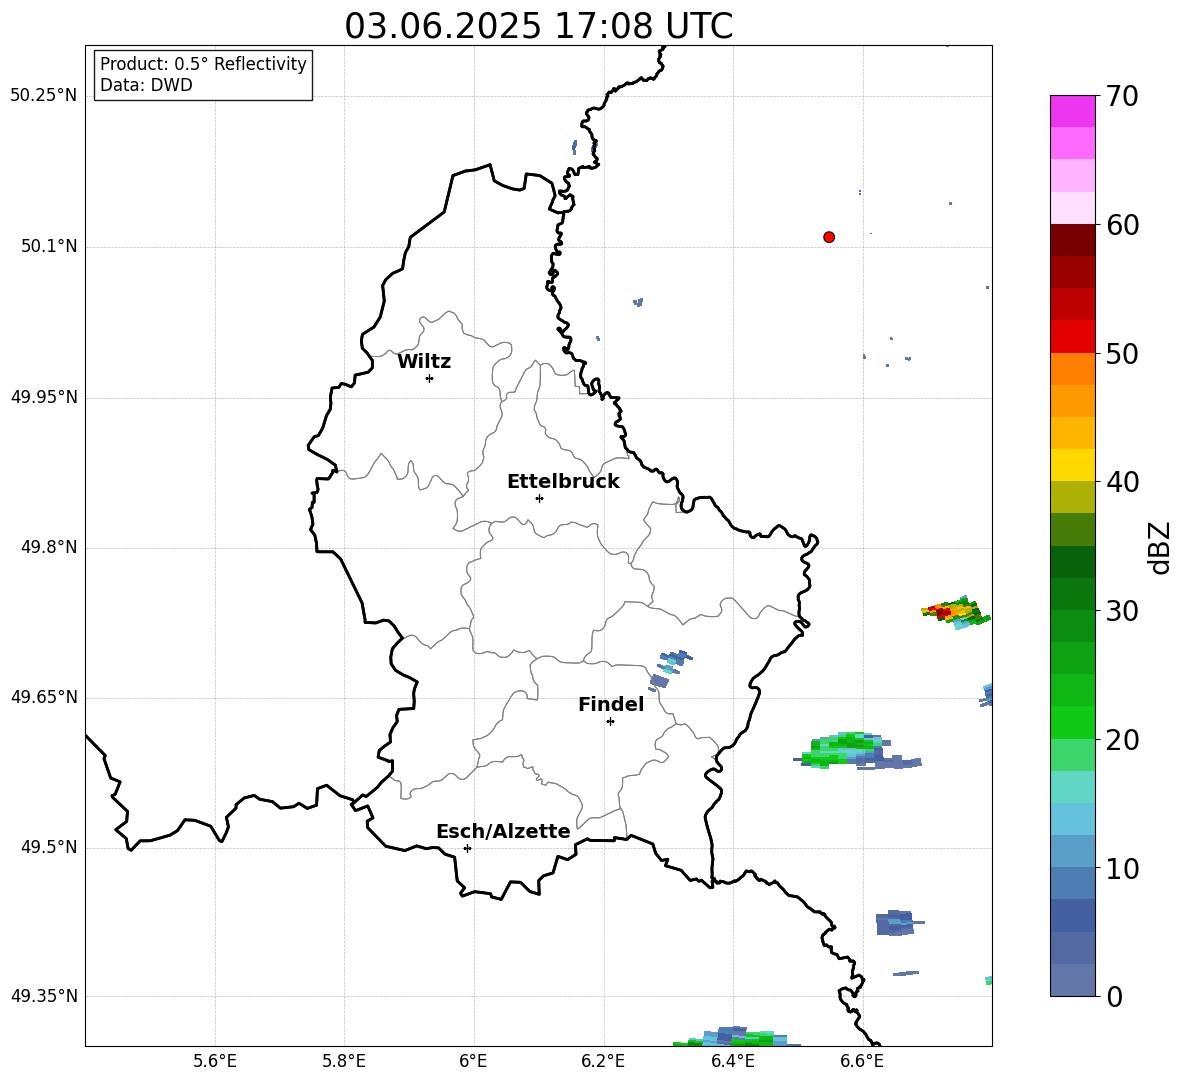1184x1081 pixels.
Task: Click the red-orange storm cell east of Luxembourg
Action: 955,611
